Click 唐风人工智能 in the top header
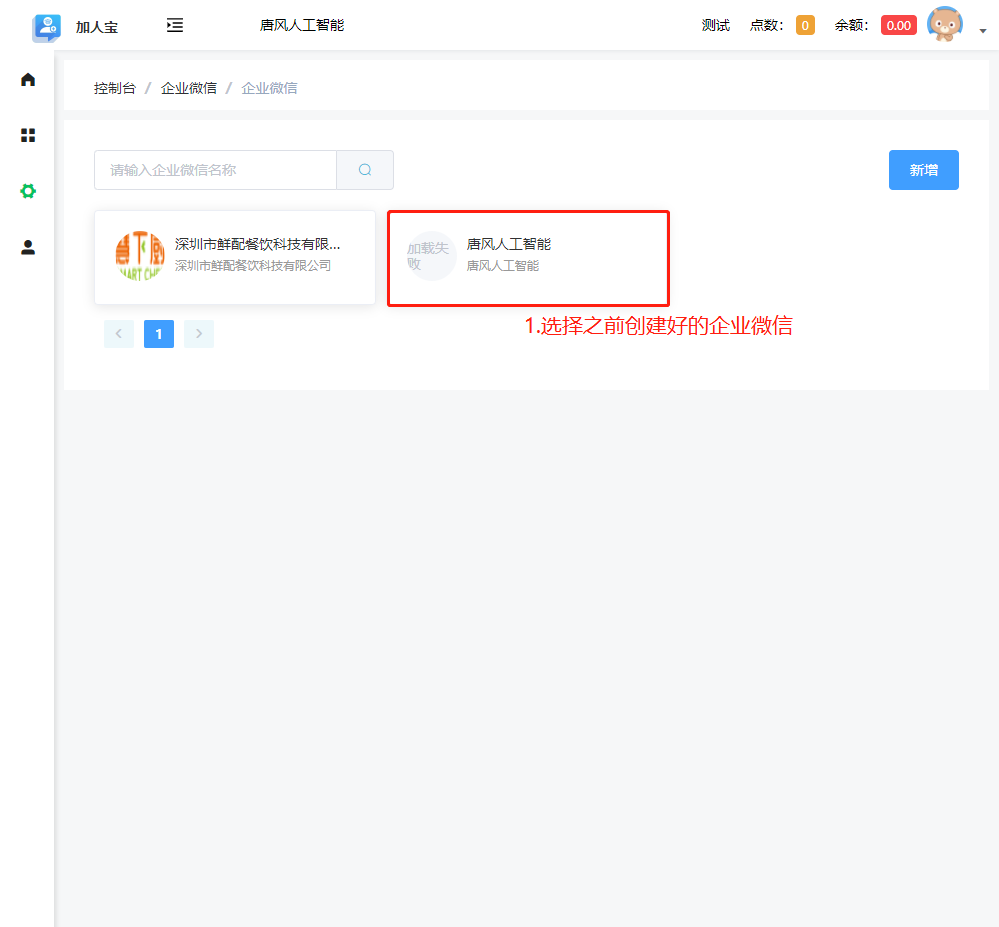Viewport: 999px width, 927px height. coord(302,25)
